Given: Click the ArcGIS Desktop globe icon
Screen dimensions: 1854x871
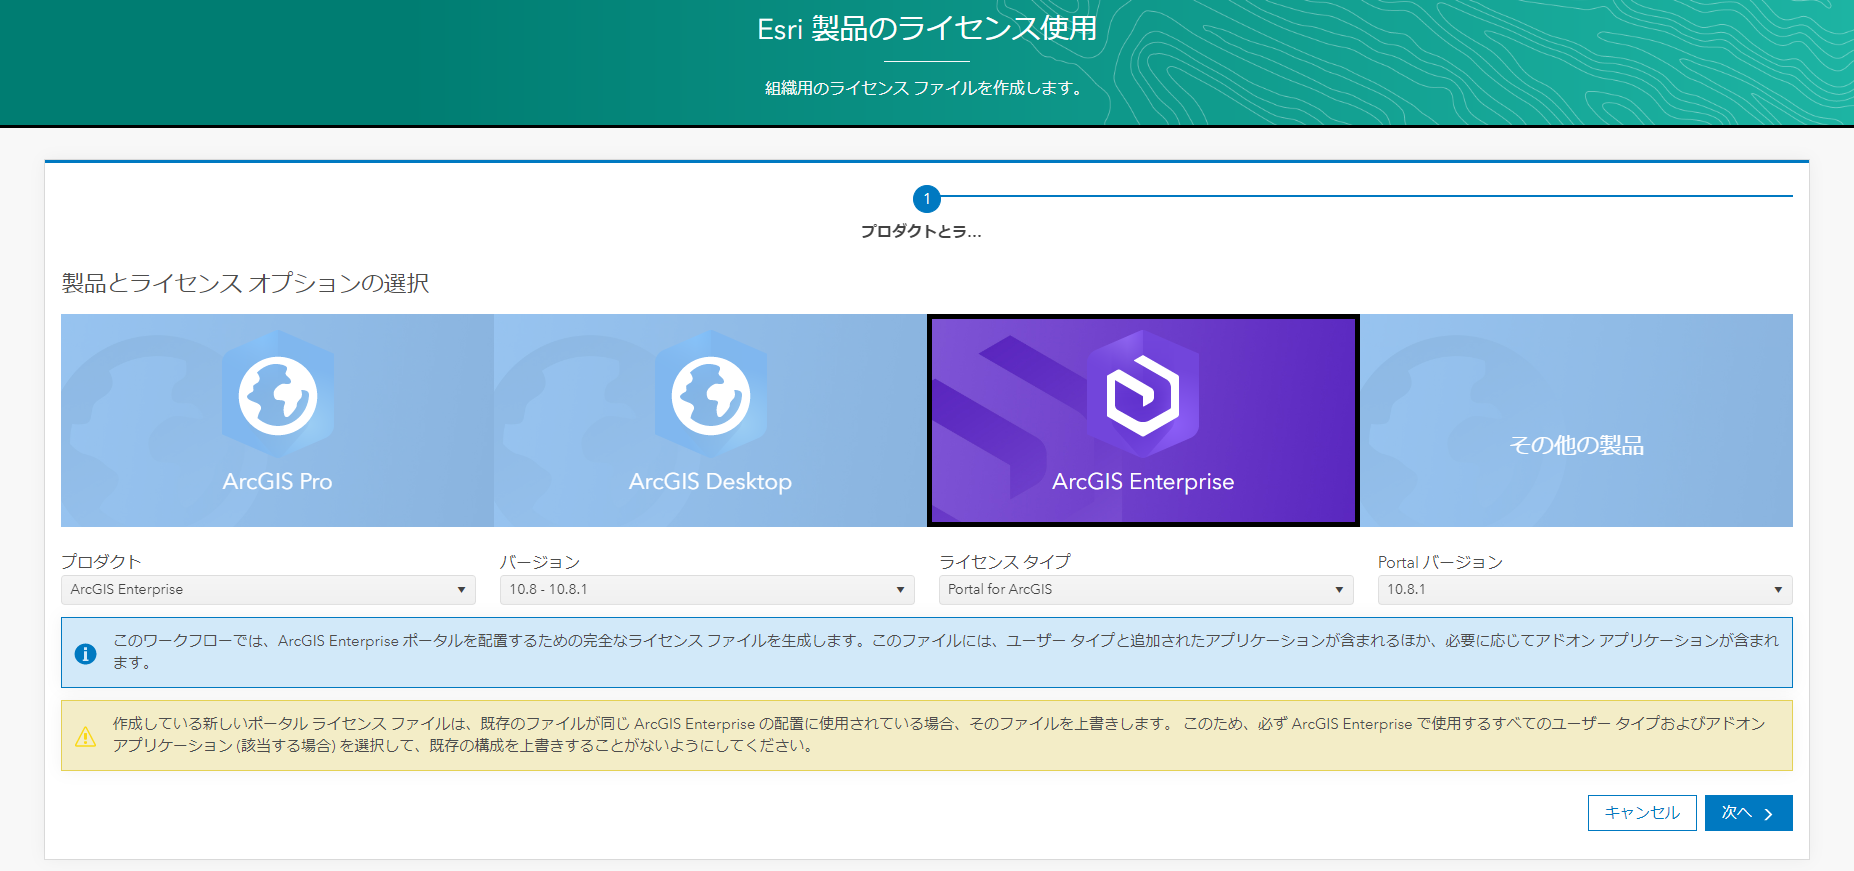Looking at the screenshot, I should (x=711, y=396).
